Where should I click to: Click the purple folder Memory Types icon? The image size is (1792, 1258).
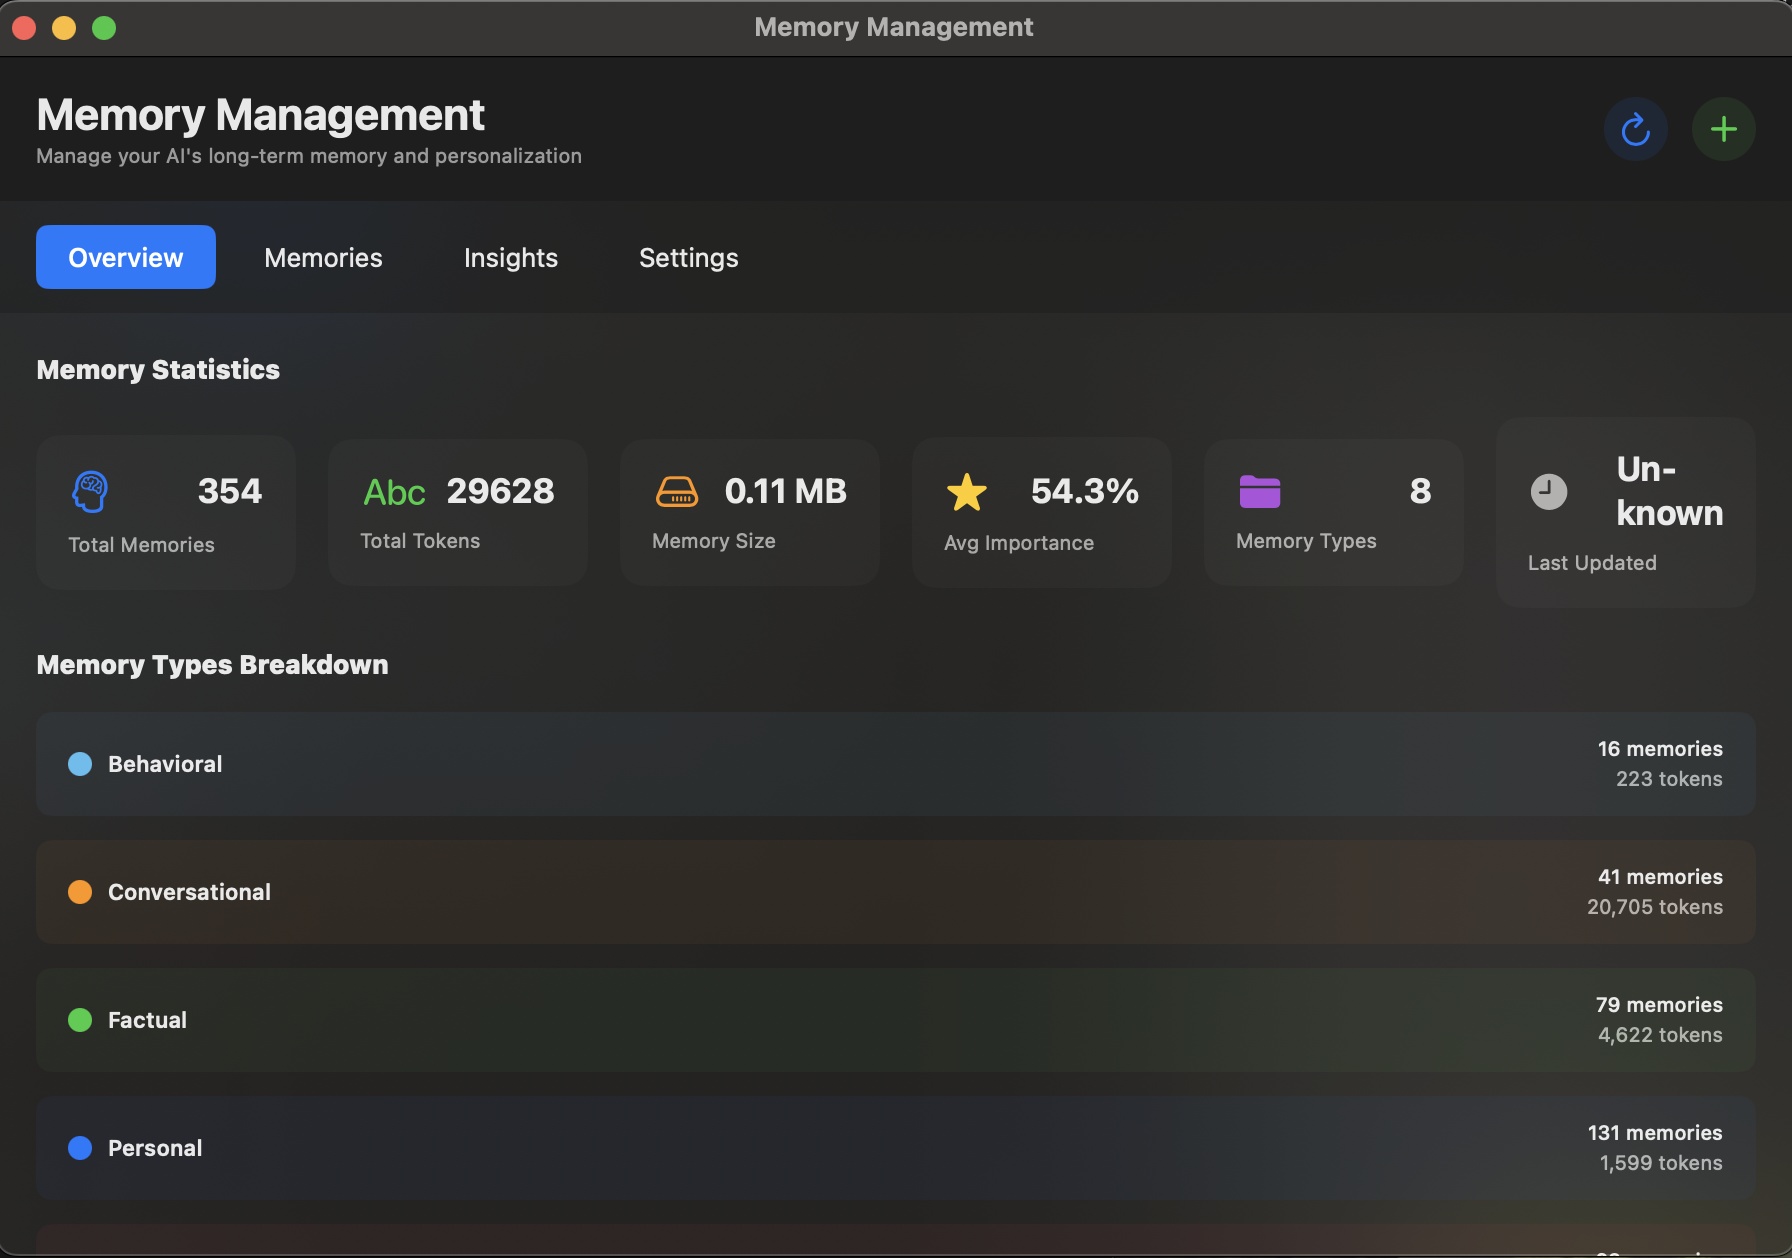click(1260, 492)
